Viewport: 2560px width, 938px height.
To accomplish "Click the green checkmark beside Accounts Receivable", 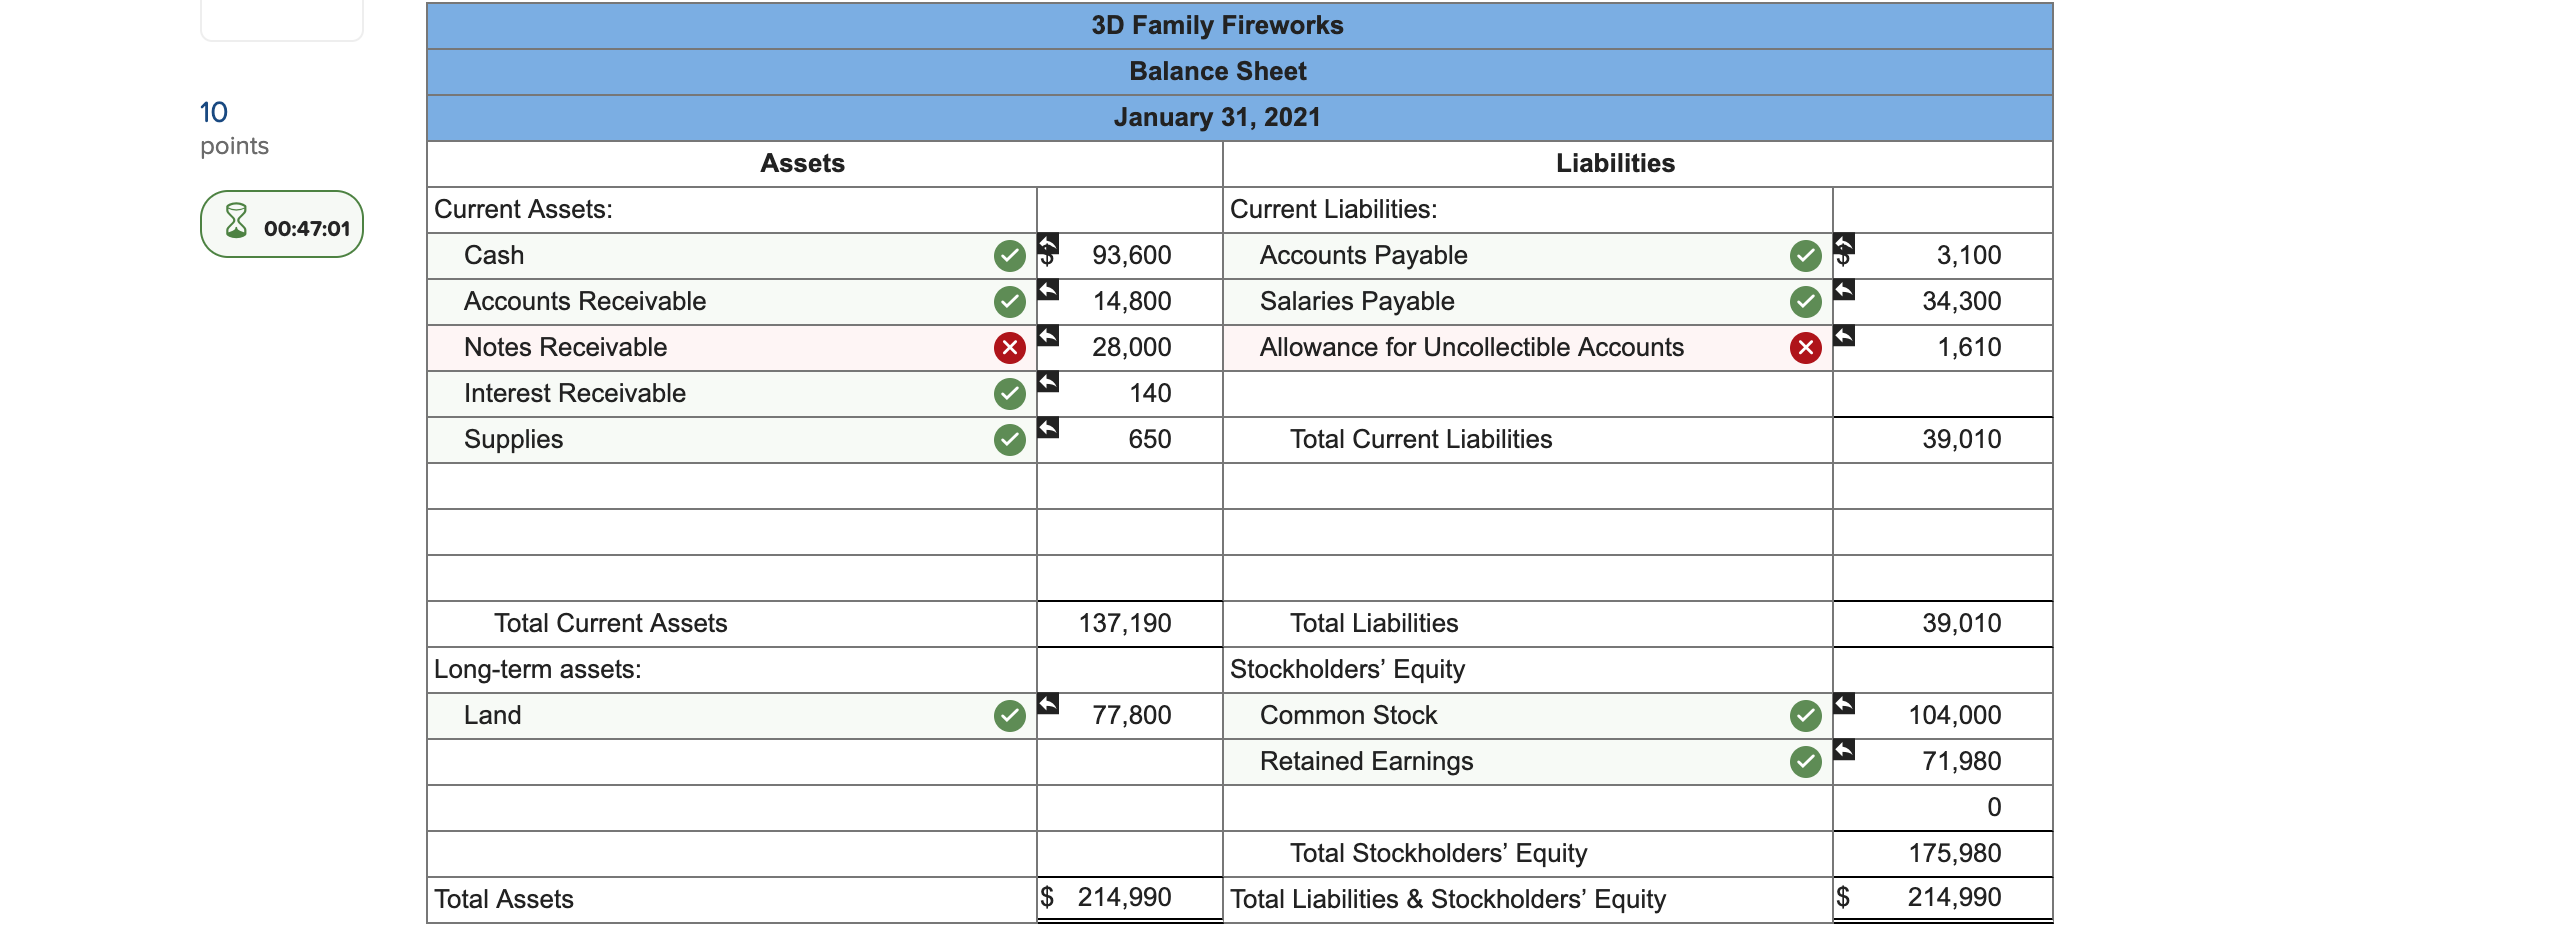I will [1009, 302].
